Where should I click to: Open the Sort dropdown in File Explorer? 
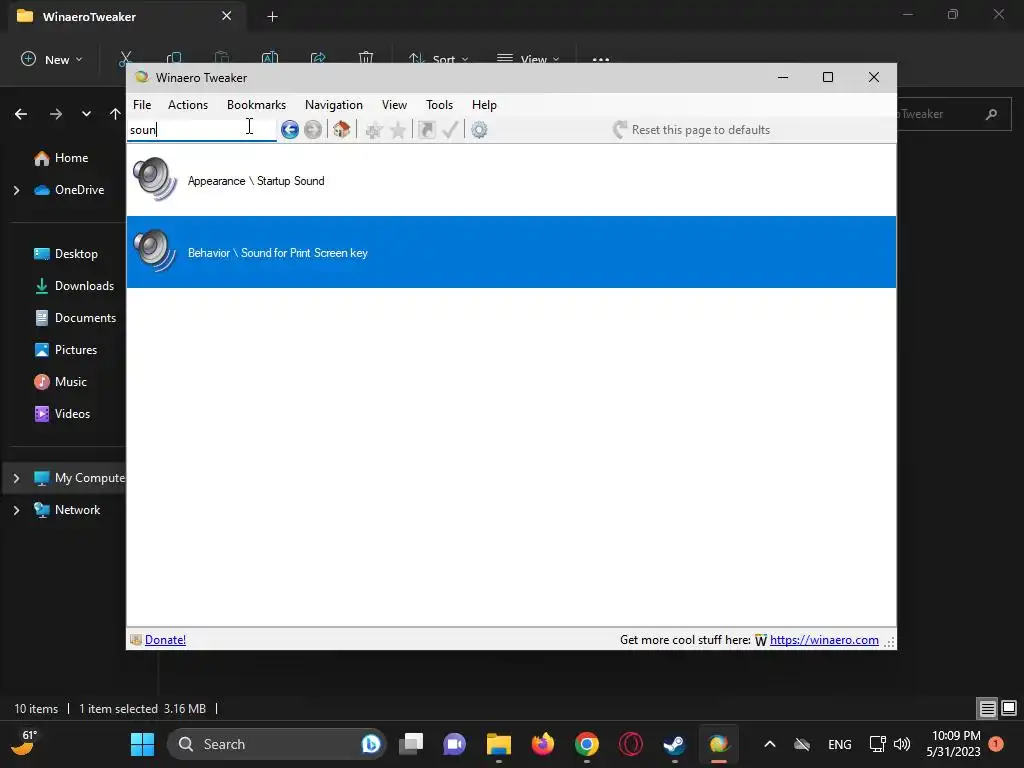coord(438,59)
